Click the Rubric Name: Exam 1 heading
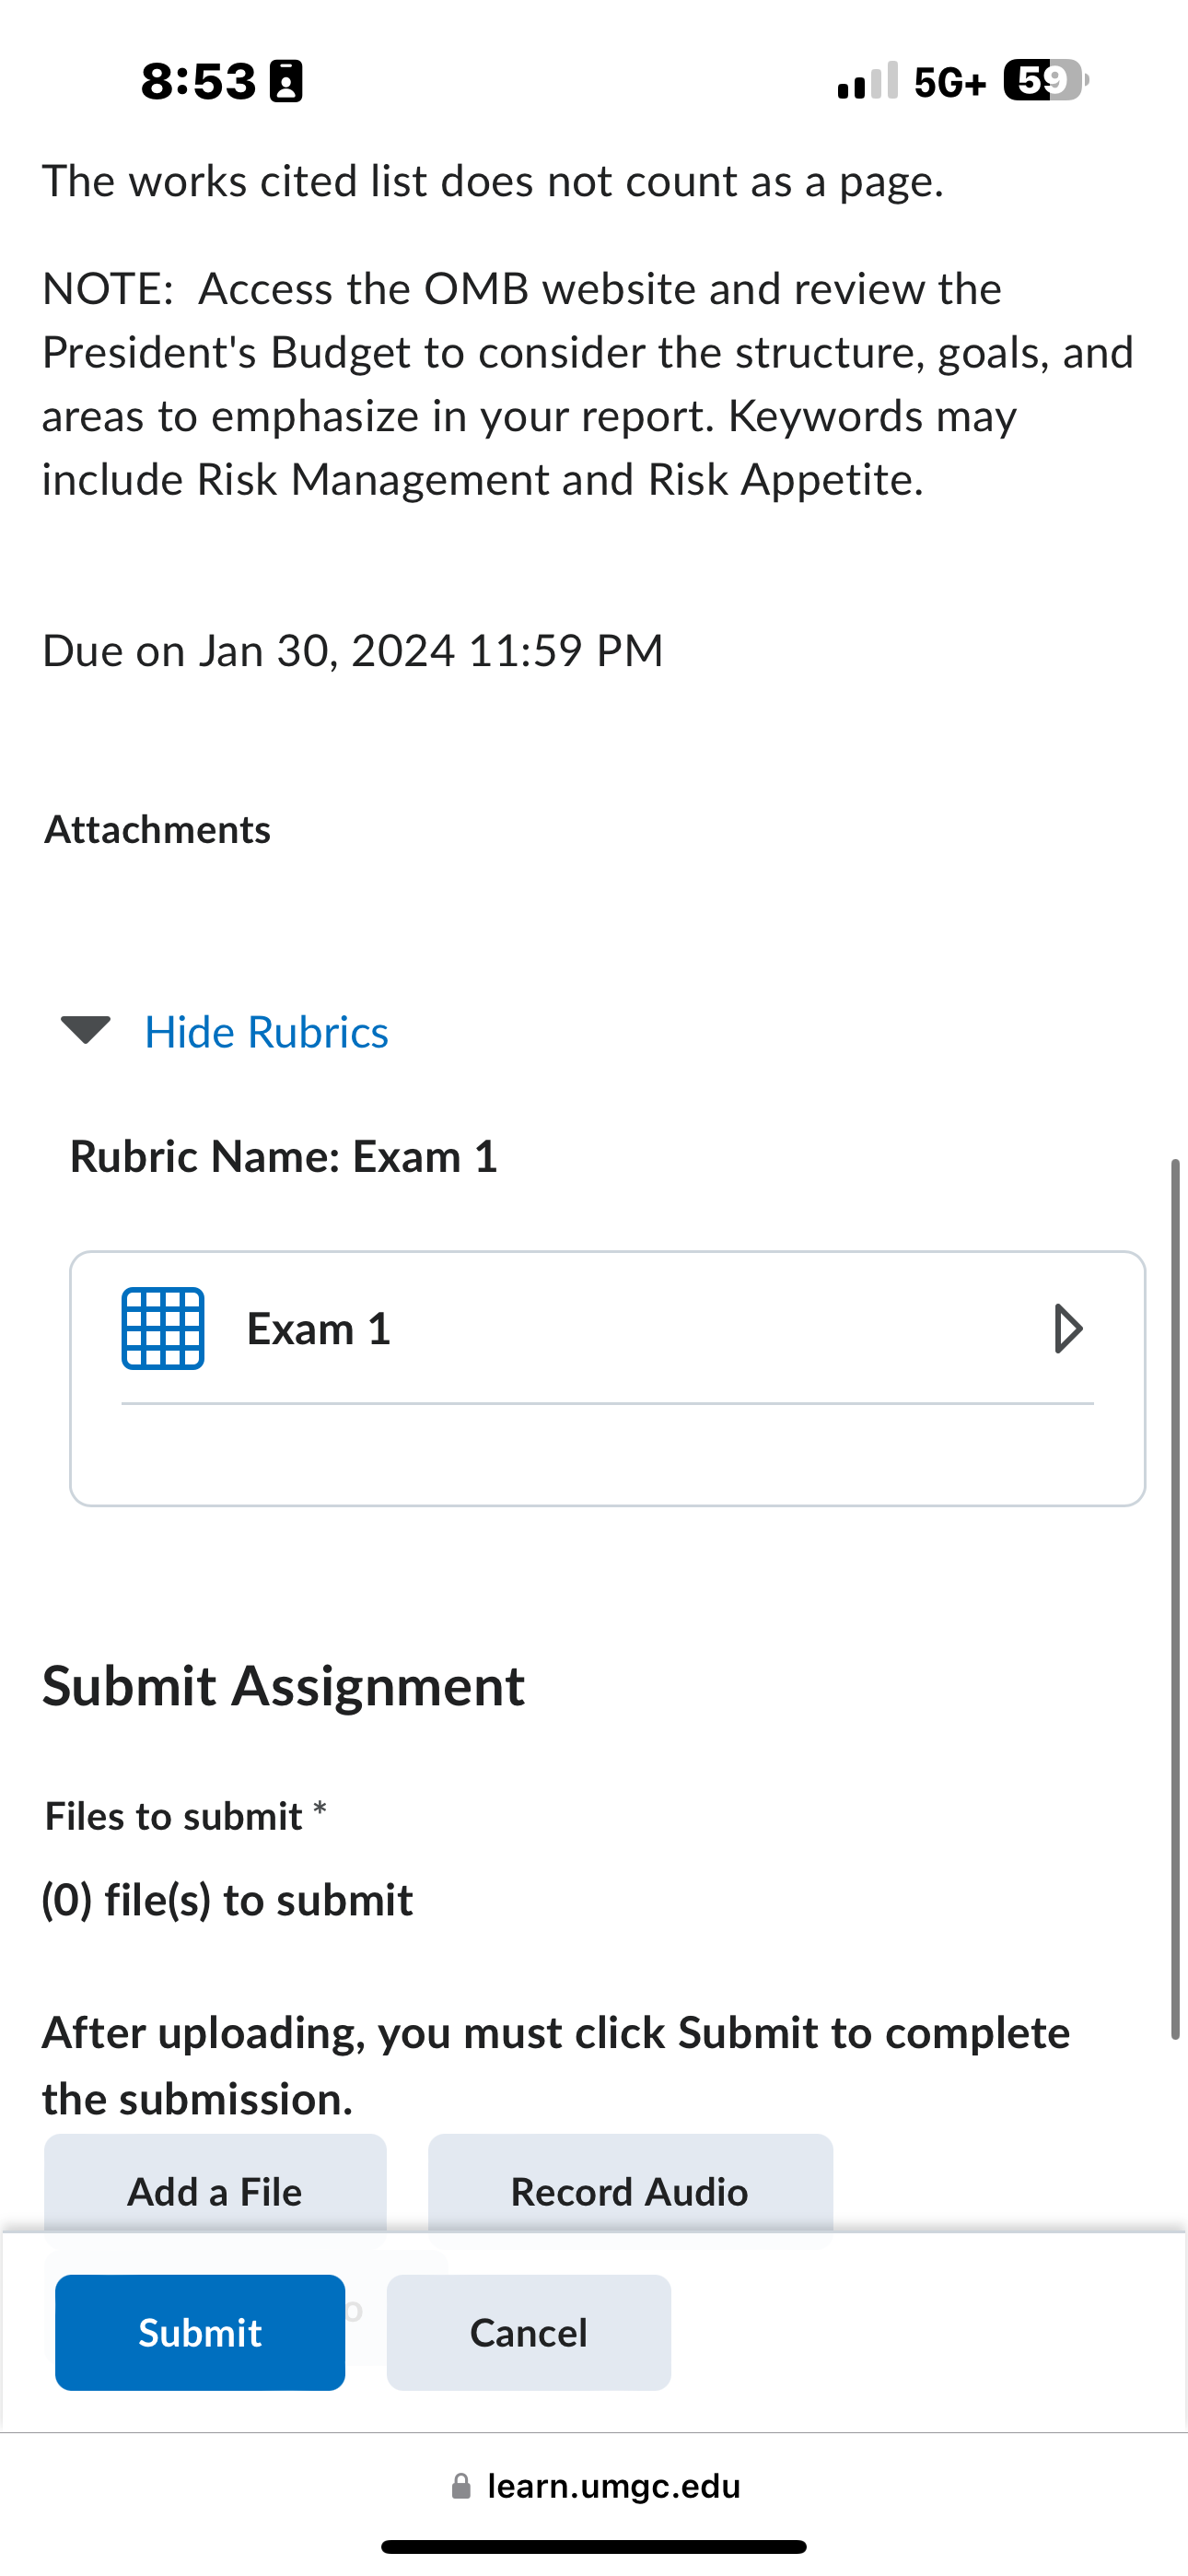The height and width of the screenshot is (2576, 1188). [x=284, y=1157]
